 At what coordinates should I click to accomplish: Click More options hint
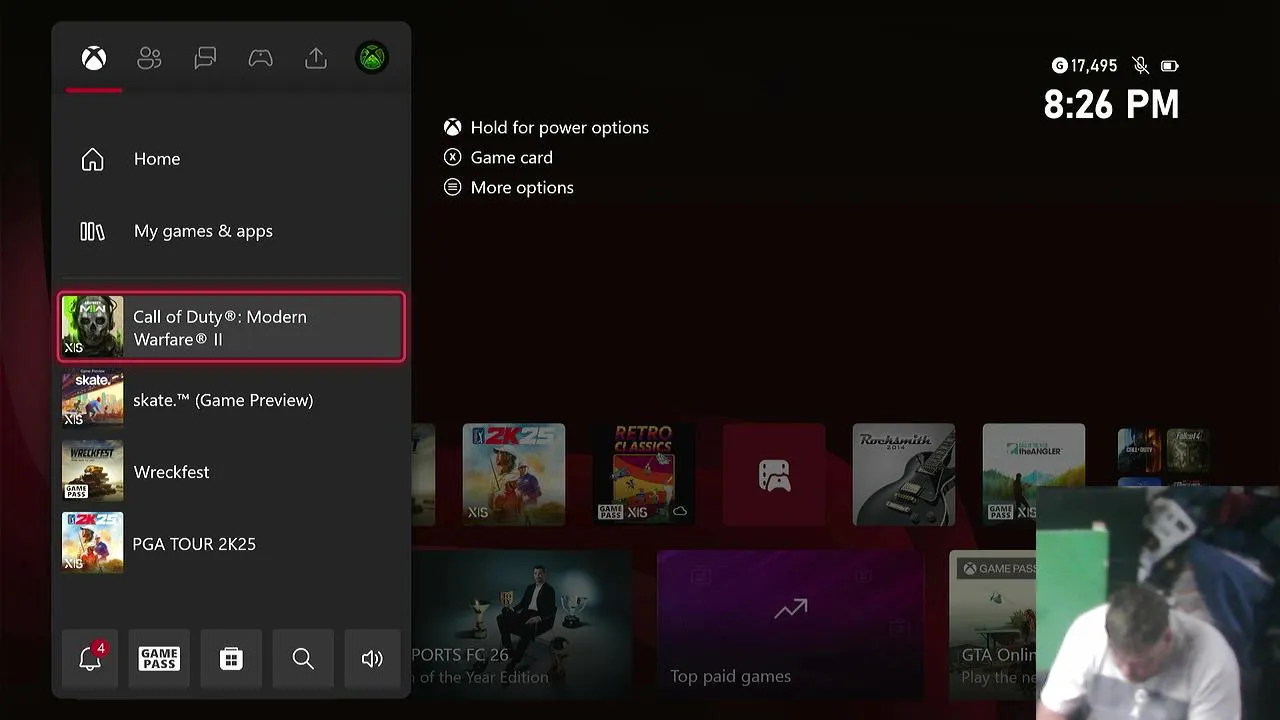point(509,187)
